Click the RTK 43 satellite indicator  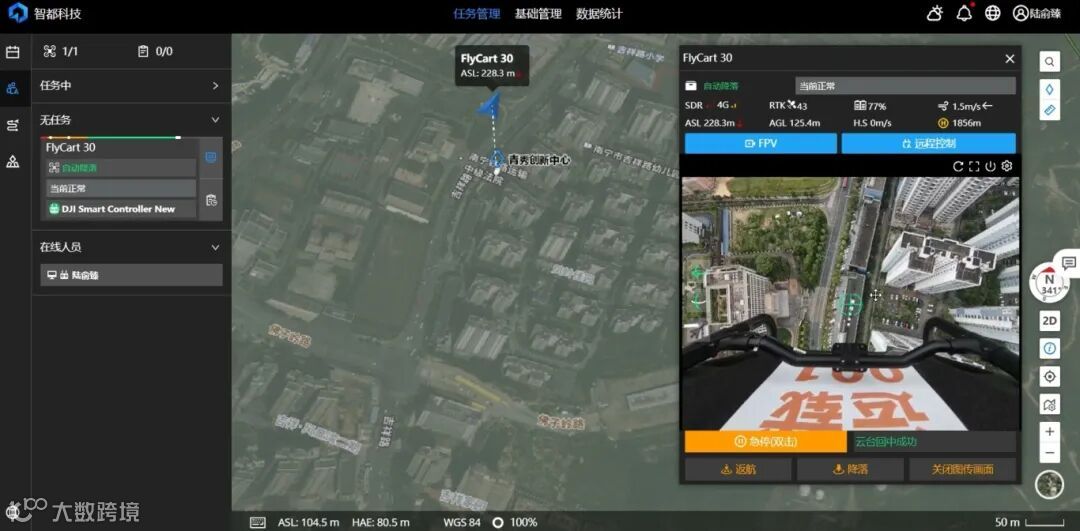pos(788,106)
